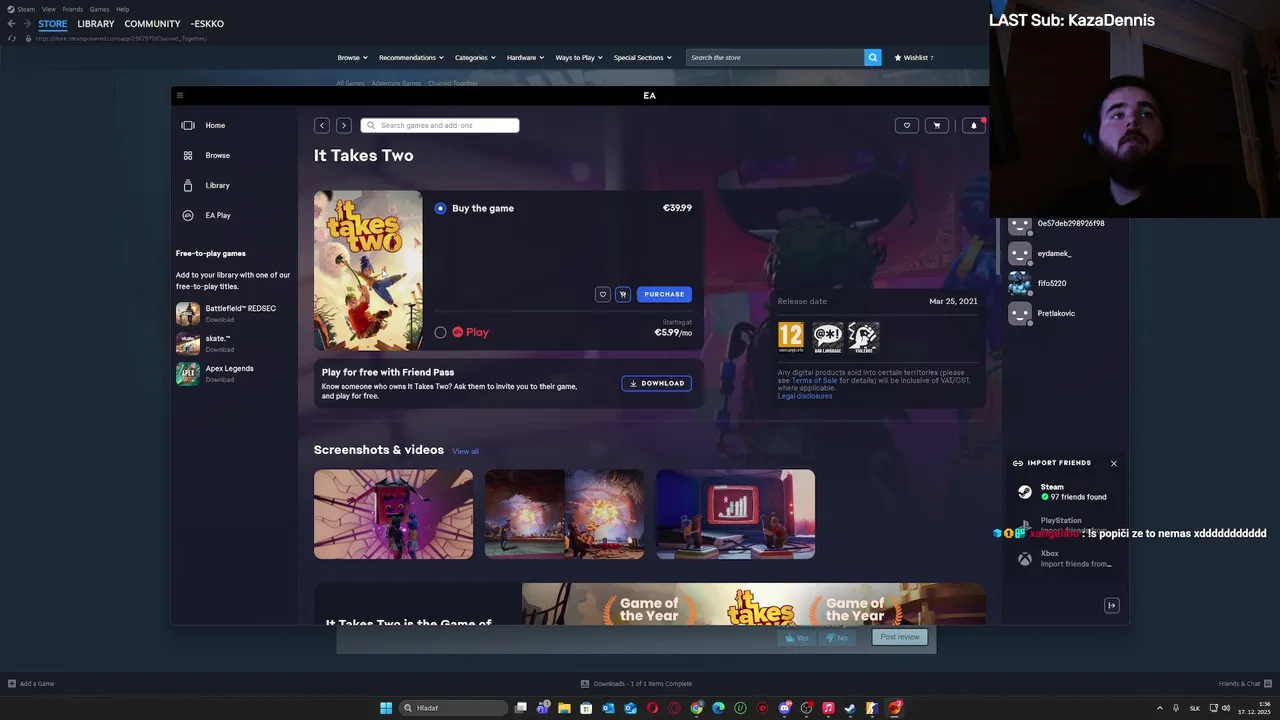This screenshot has height=720, width=1280.
Task: Add It Takes Two to wishlist
Action: coord(603,294)
